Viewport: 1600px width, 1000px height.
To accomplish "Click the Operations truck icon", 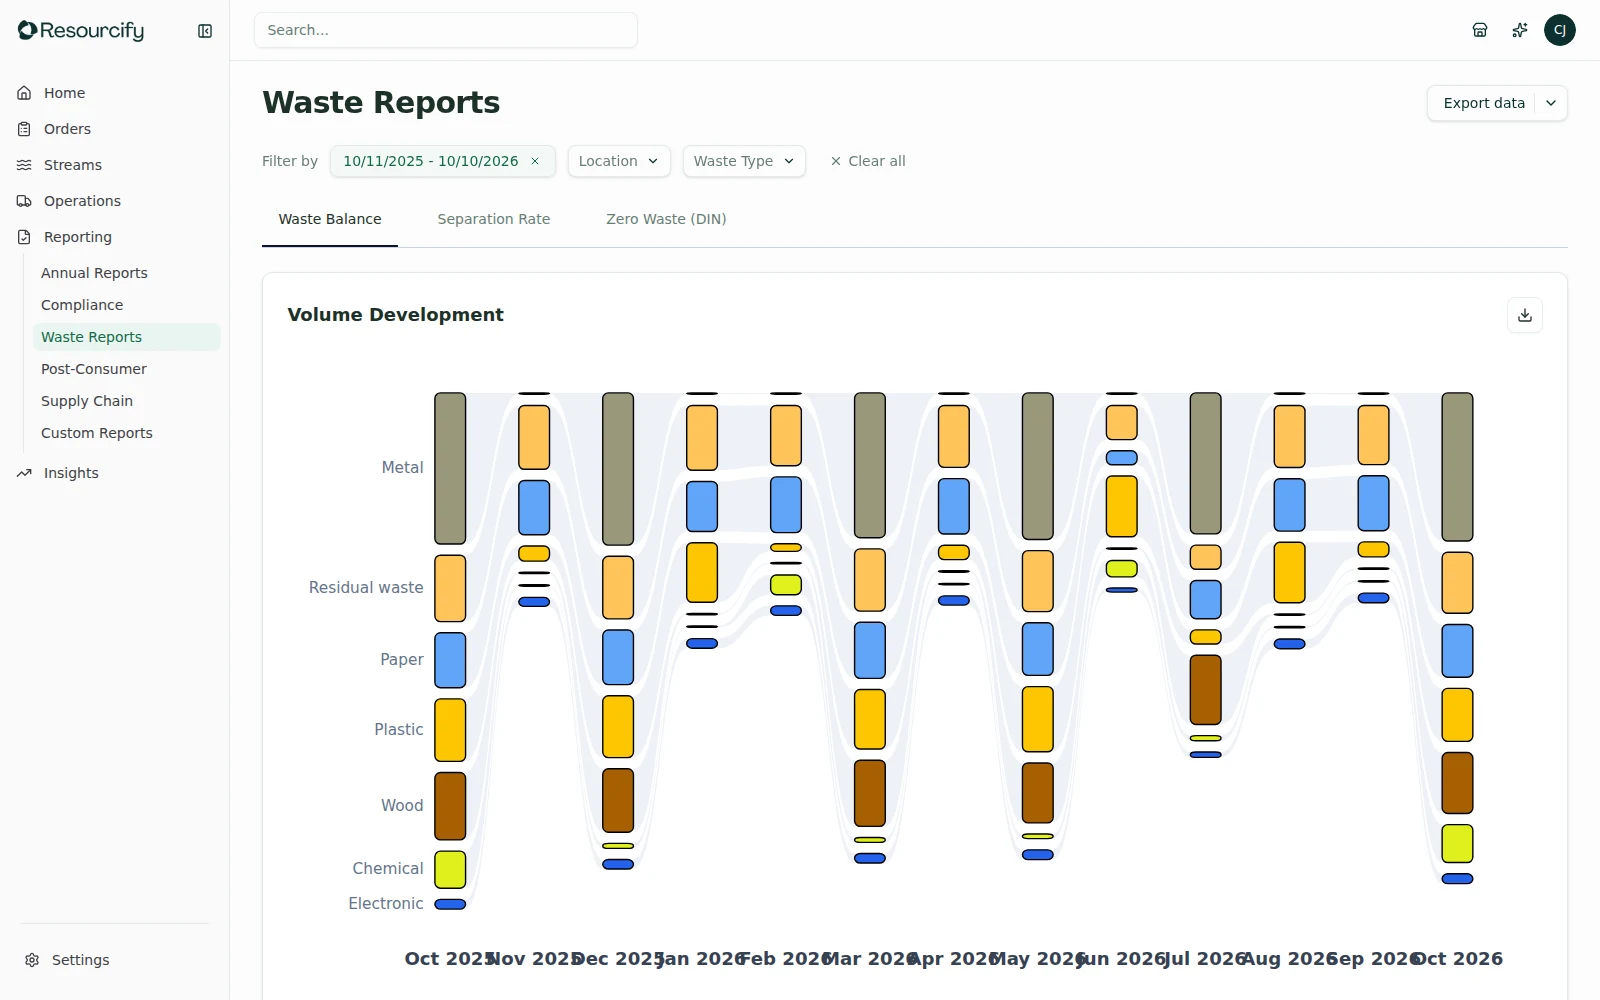I will tap(24, 201).
